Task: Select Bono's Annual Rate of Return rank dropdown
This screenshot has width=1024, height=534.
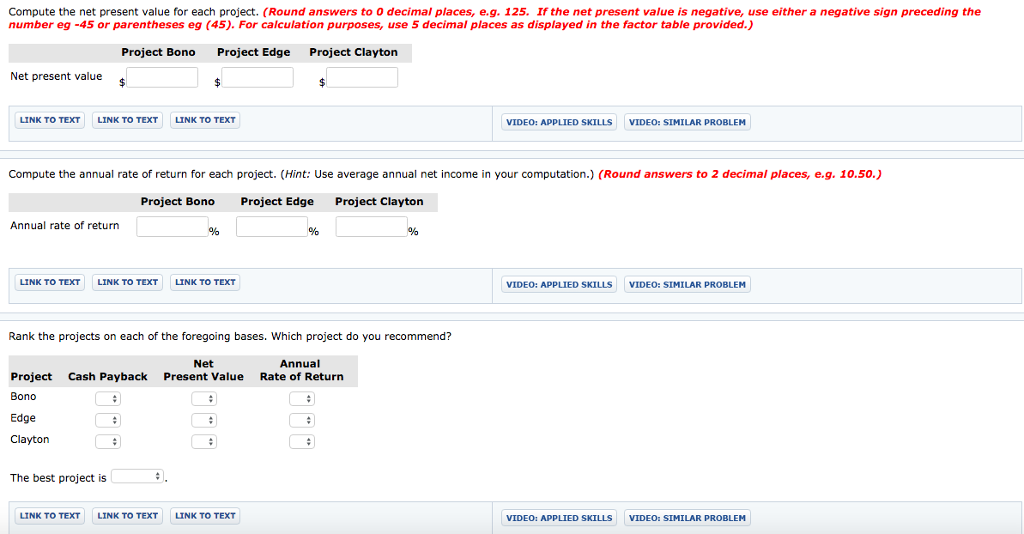Action: click(x=302, y=398)
